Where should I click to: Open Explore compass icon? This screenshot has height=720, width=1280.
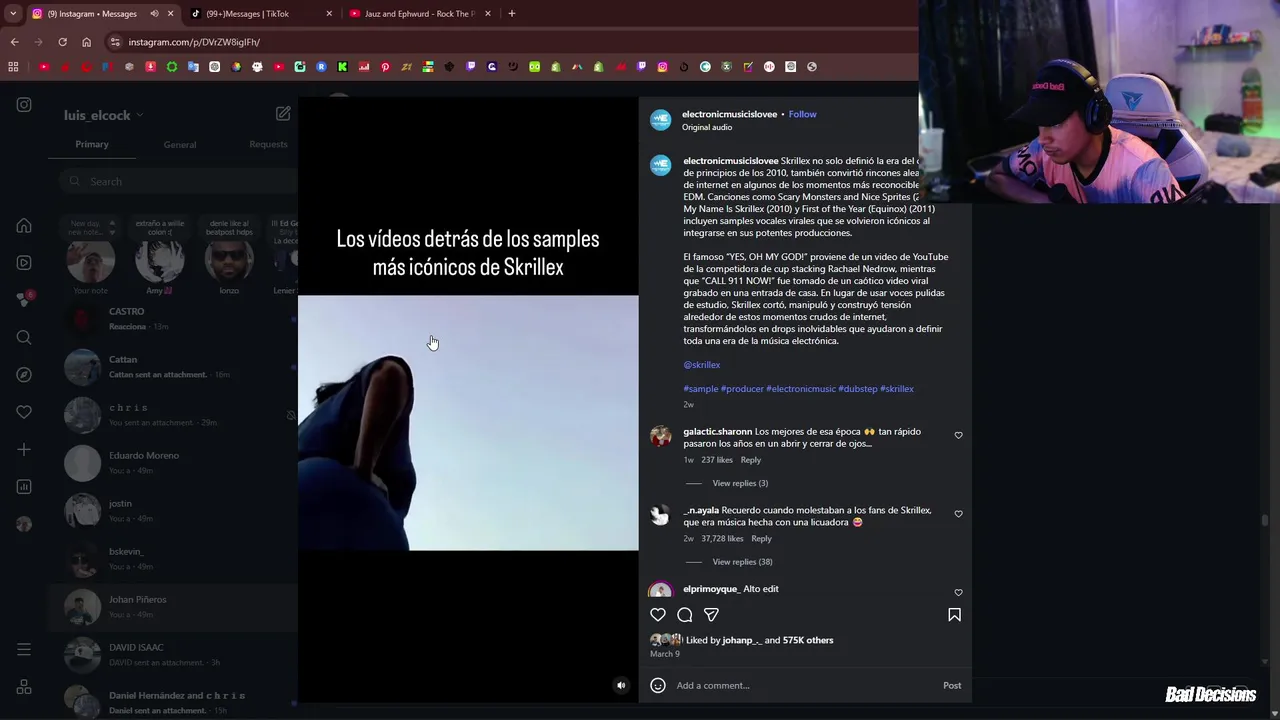click(x=24, y=374)
